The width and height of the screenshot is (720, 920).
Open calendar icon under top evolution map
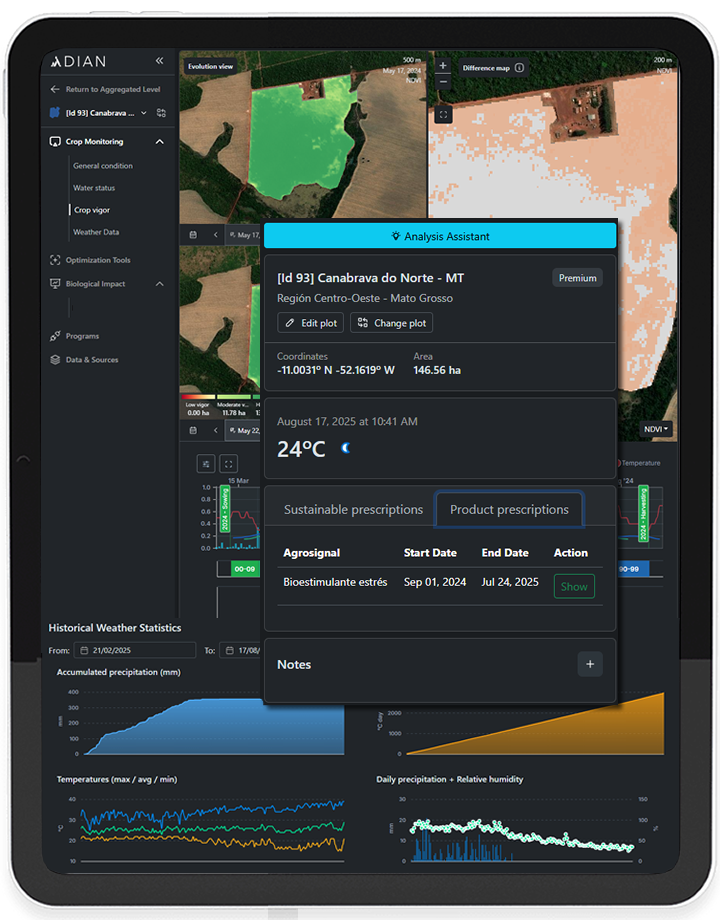pyautogui.click(x=193, y=235)
